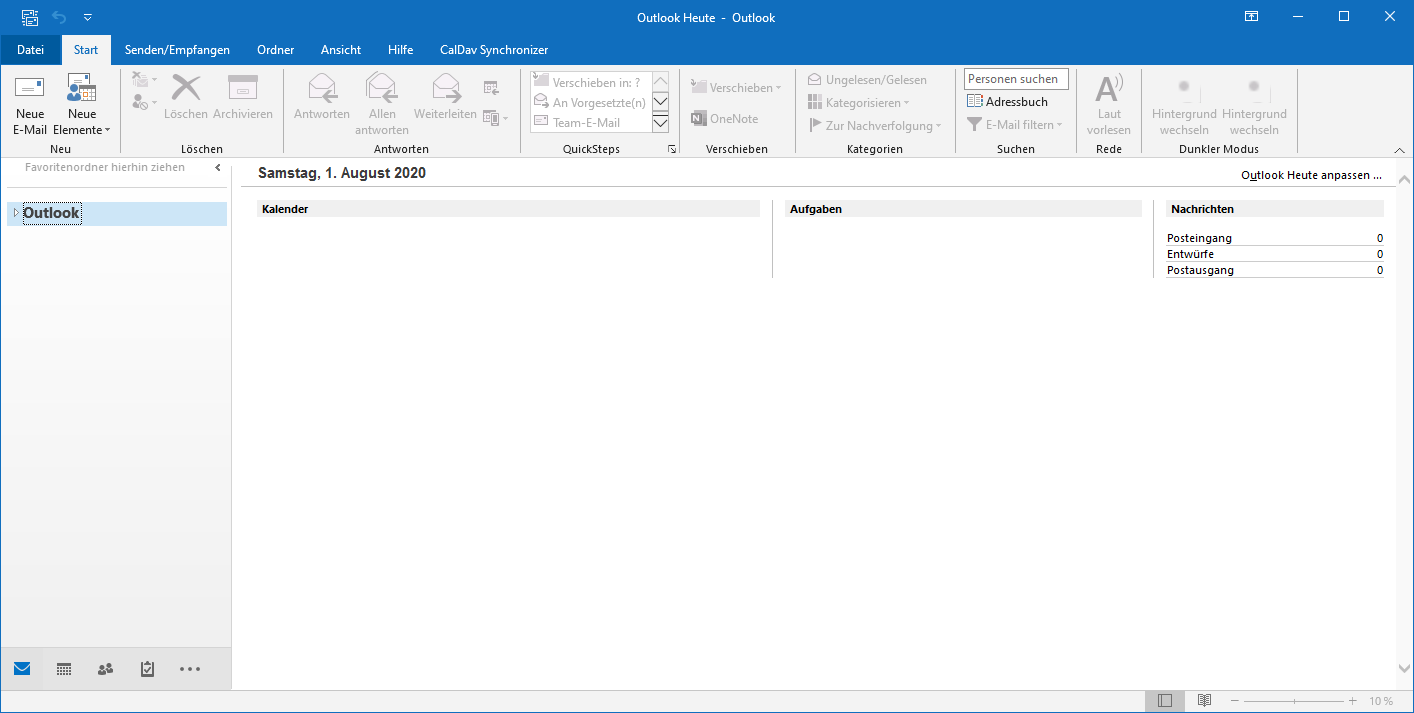Screen dimensions: 1414x713
Task: Click the 'Samstag, 1. August 2020' date
Action: point(342,173)
